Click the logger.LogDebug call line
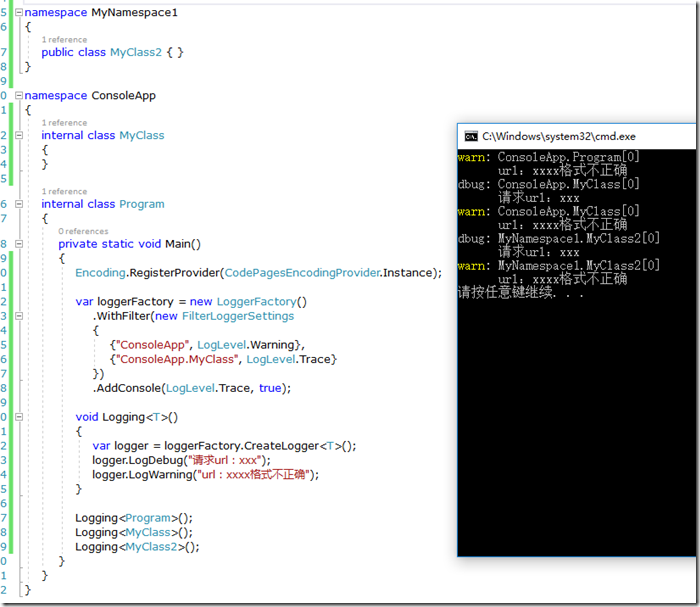Screen dimensions: 700x607 pos(181,460)
